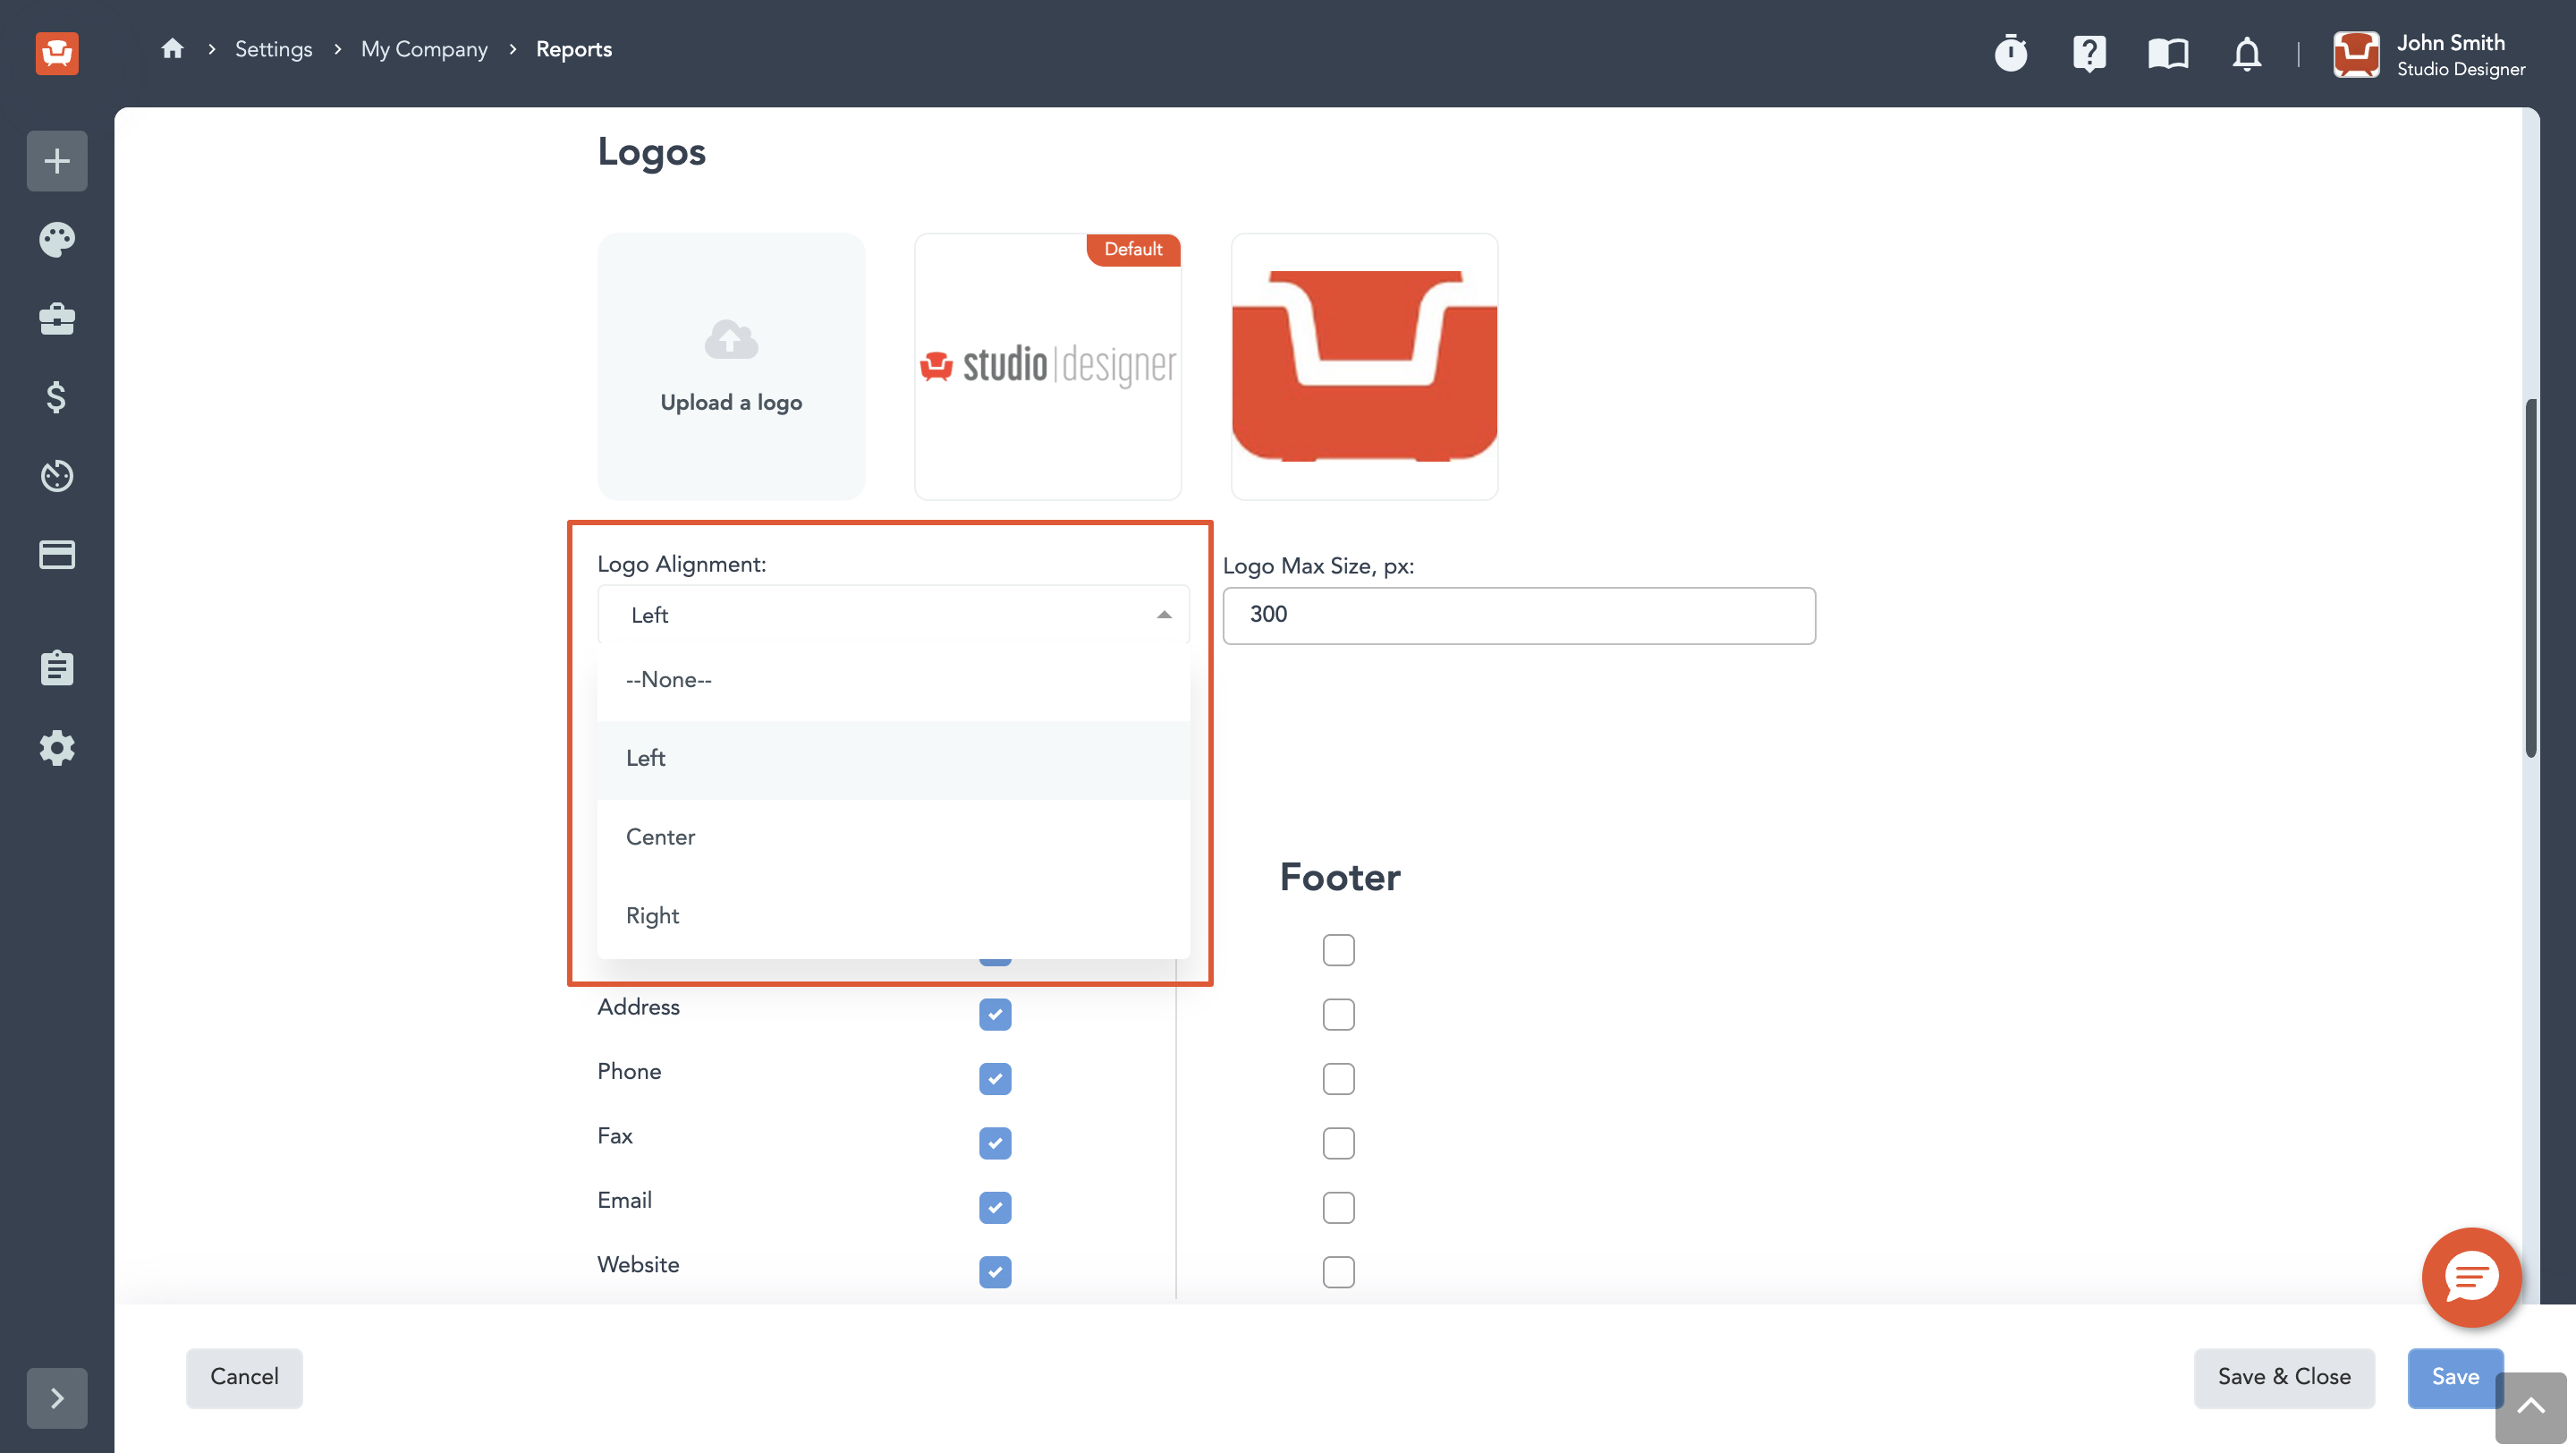
Task: Select the default studio designer logo thumbnail
Action: click(1048, 367)
